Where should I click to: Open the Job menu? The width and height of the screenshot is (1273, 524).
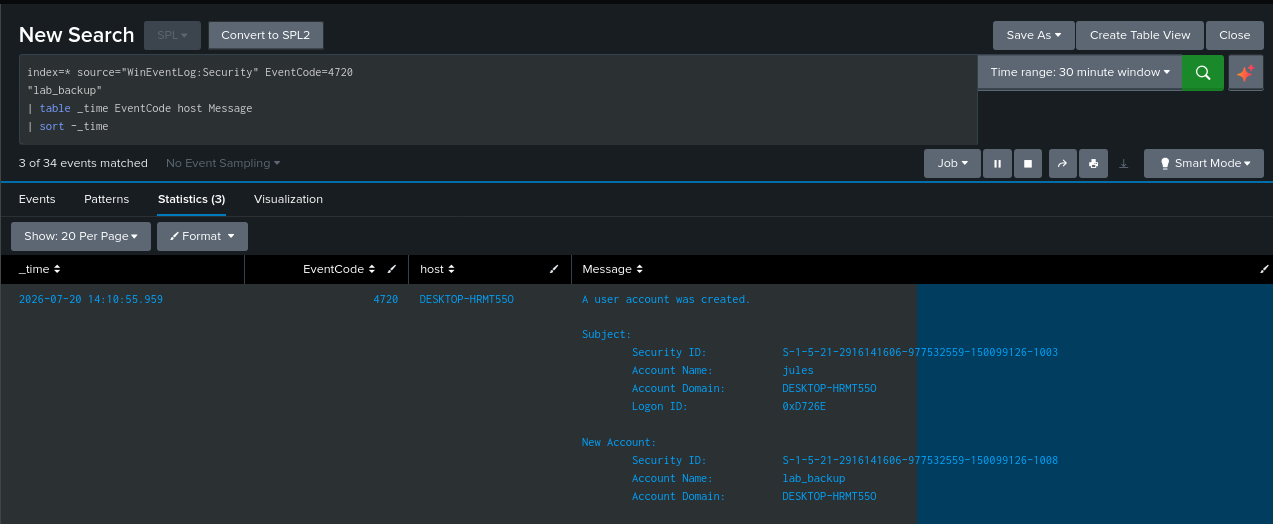point(952,163)
